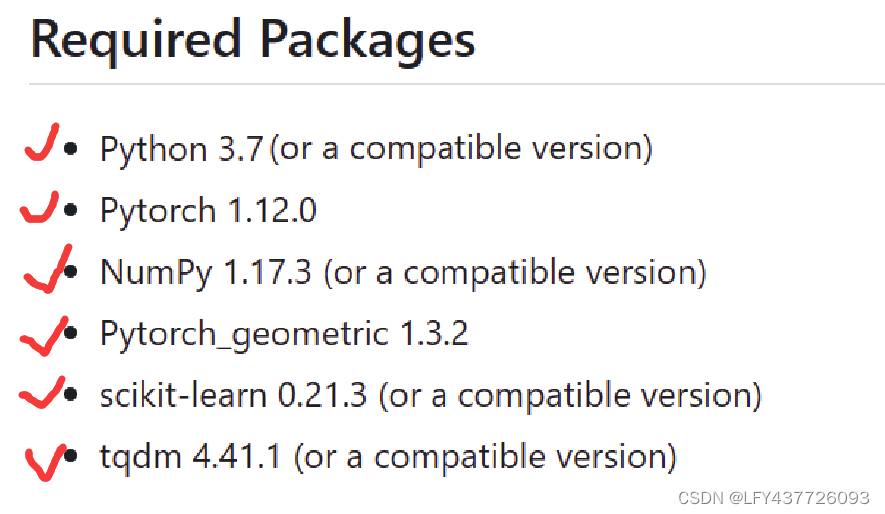885x514 pixels.
Task: Select the Pytorch_geometric 1.3.2 list entry
Action: [x=284, y=333]
